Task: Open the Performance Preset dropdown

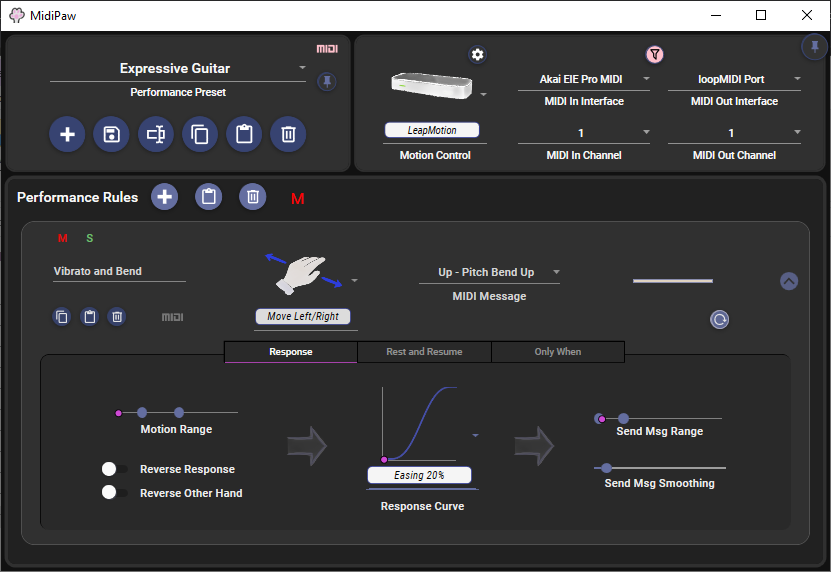Action: pos(302,69)
